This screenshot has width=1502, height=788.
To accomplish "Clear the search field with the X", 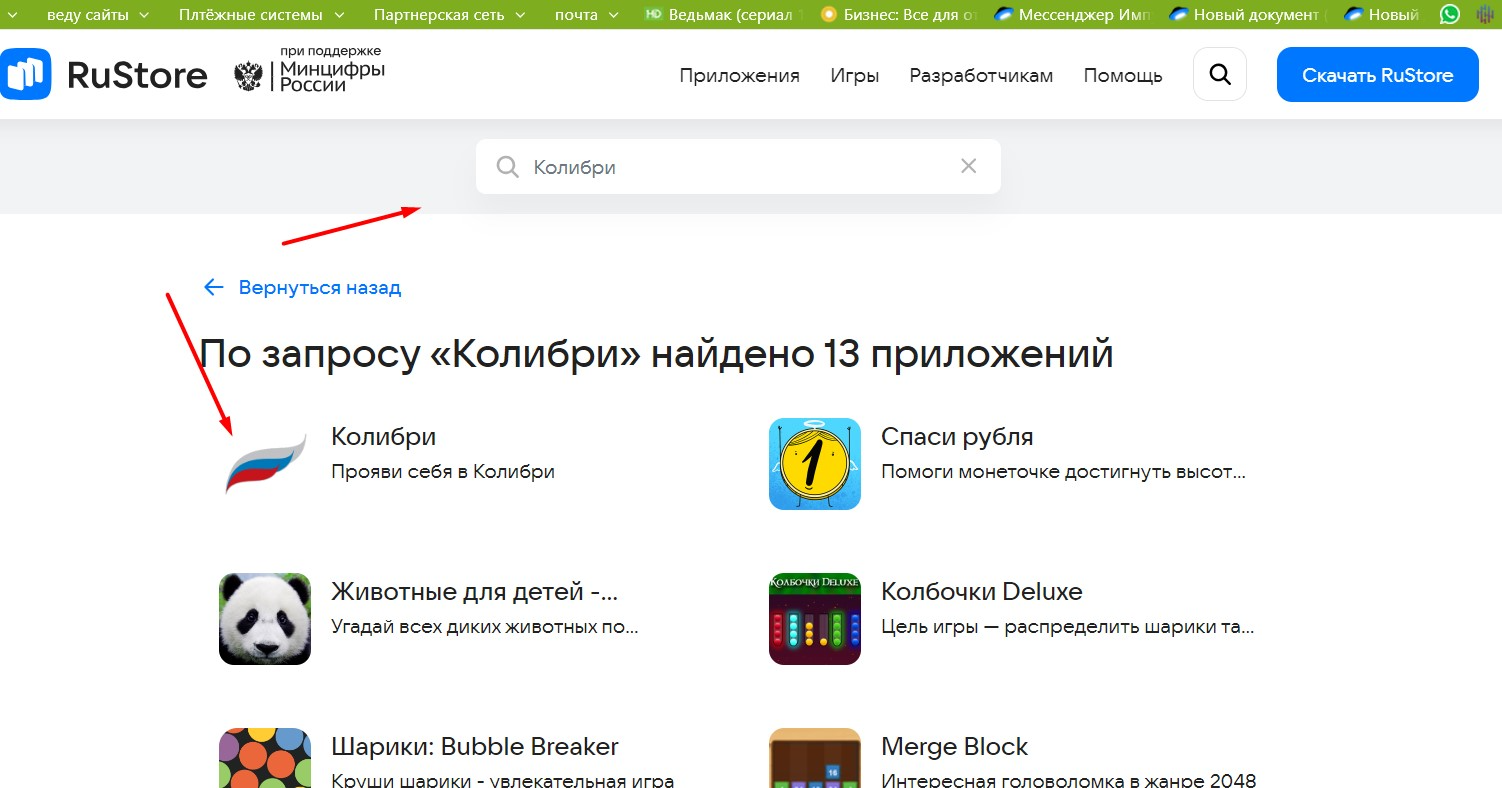I will [x=968, y=166].
